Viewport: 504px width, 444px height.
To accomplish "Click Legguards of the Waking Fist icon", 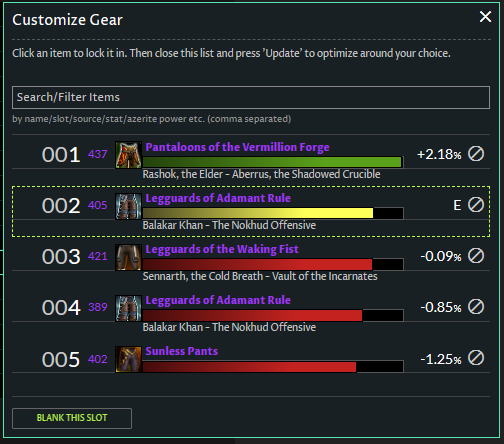I will (x=128, y=257).
